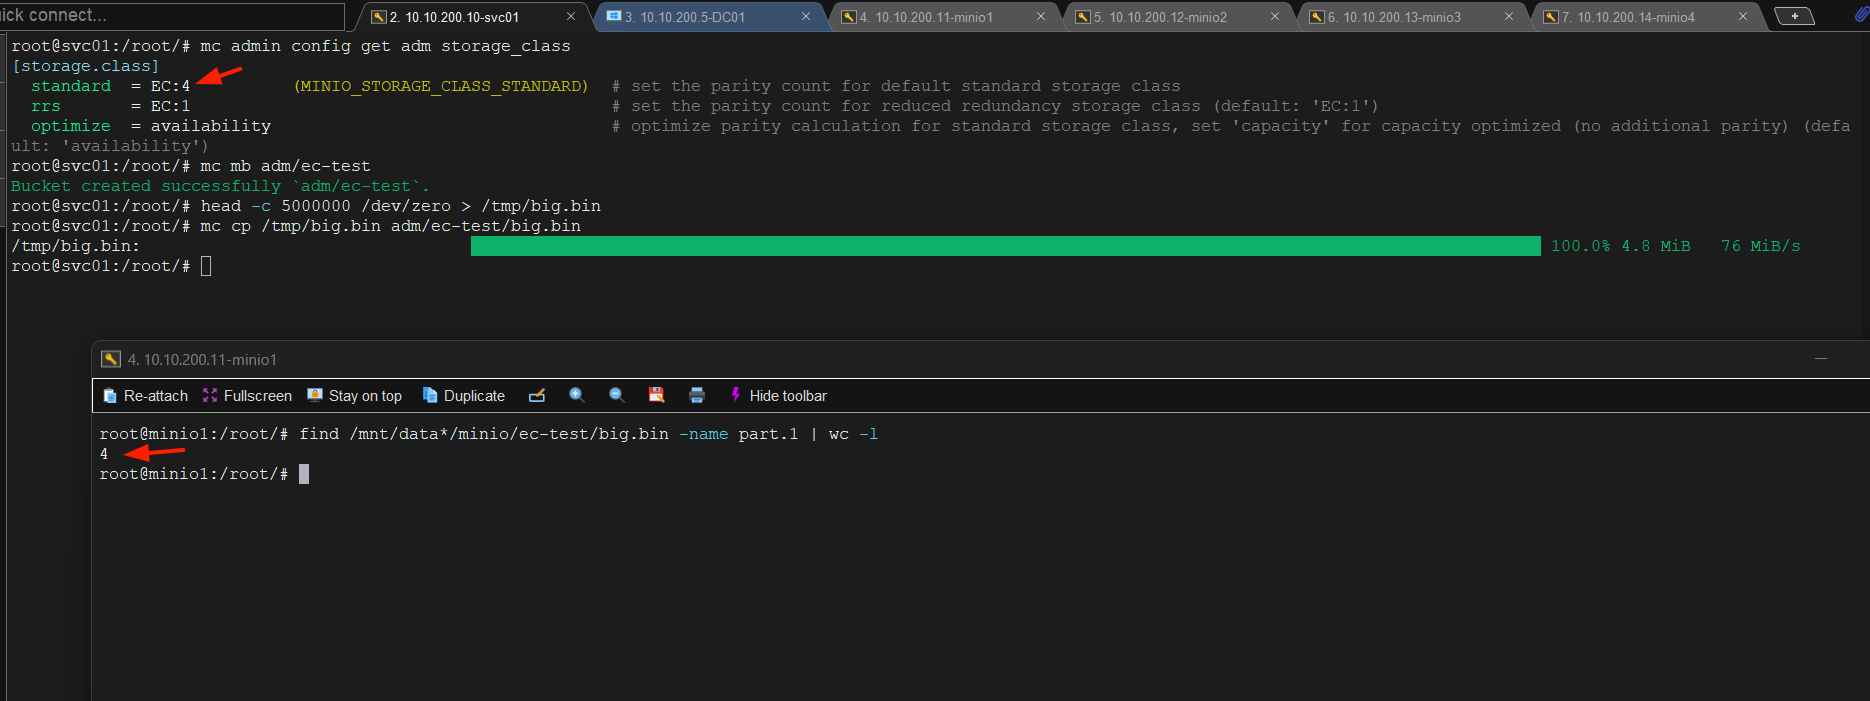Click the Re-attach button in the detached minio1 window
This screenshot has width=1870, height=701.
[x=146, y=396]
